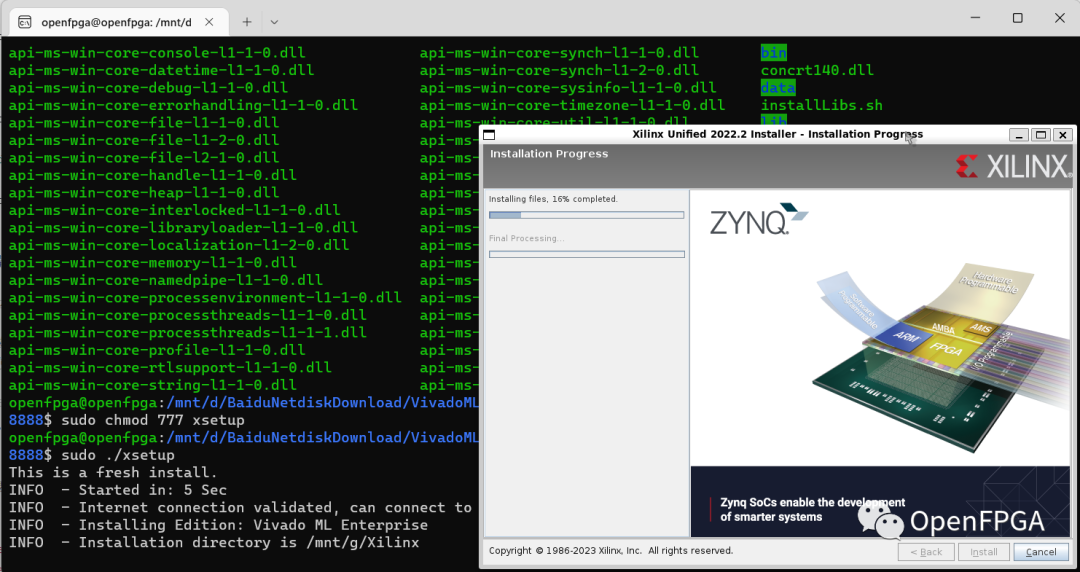The width and height of the screenshot is (1080, 572).
Task: Click 'api-ms-win-core-datetime-l1-1-0.dll' in terminal
Action: pyautogui.click(x=161, y=70)
